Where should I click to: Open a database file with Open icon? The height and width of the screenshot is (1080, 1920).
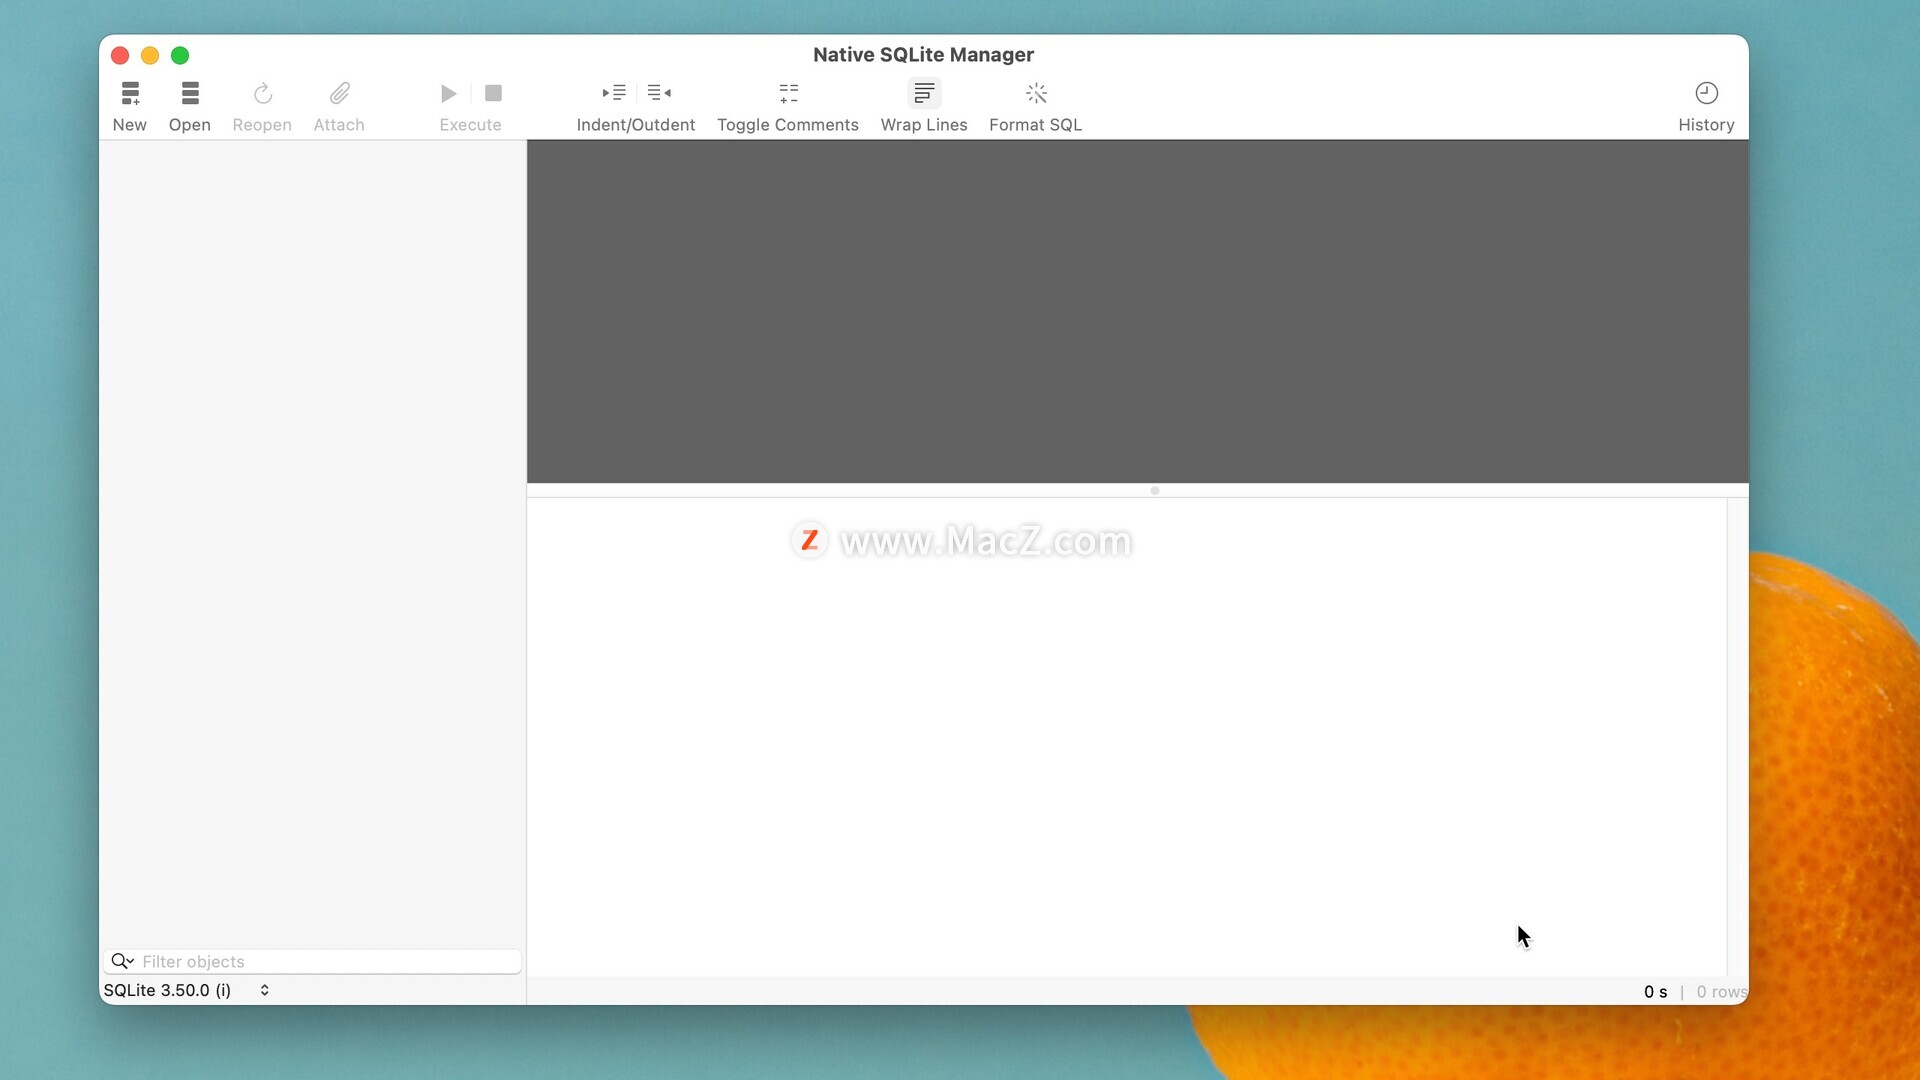tap(190, 93)
